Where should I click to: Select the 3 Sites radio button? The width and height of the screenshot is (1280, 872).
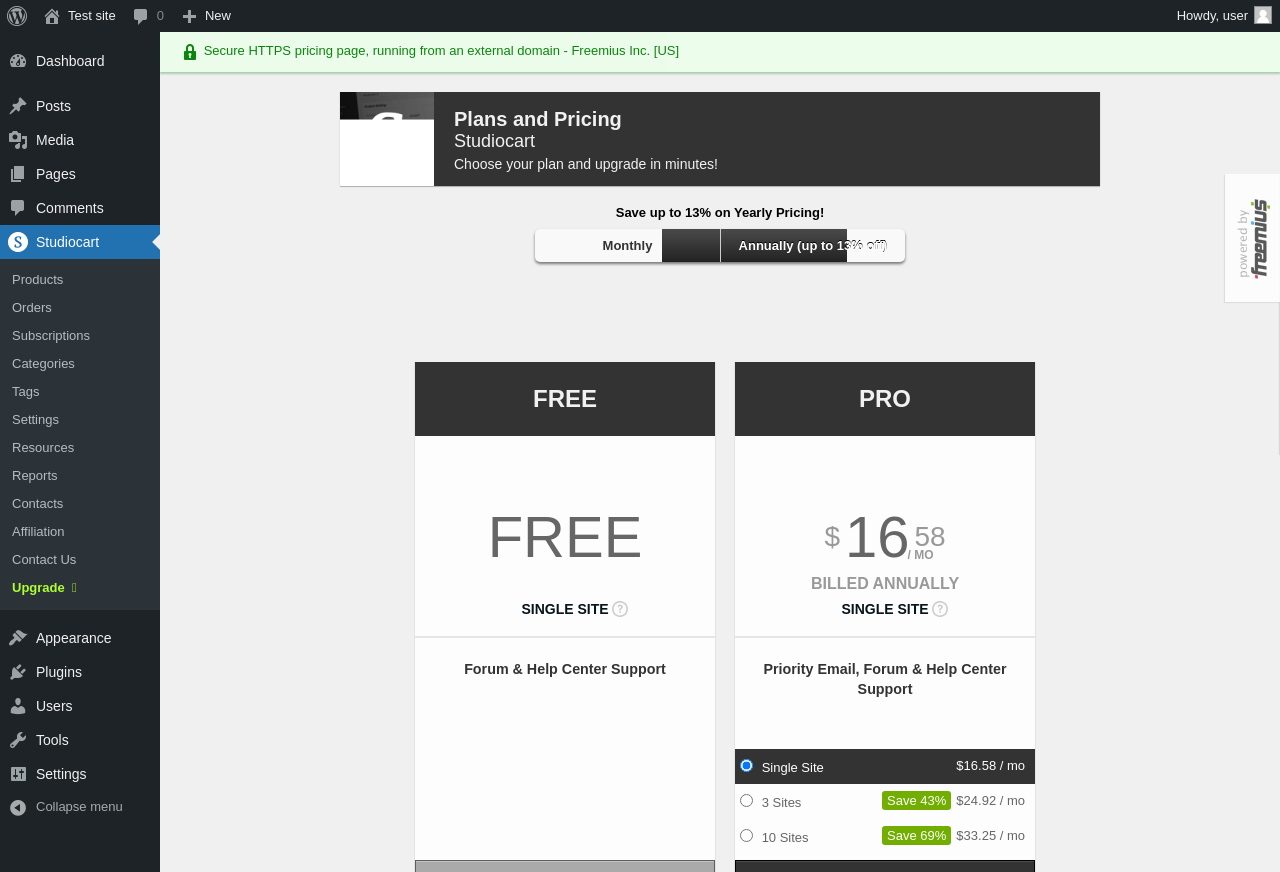pos(746,801)
